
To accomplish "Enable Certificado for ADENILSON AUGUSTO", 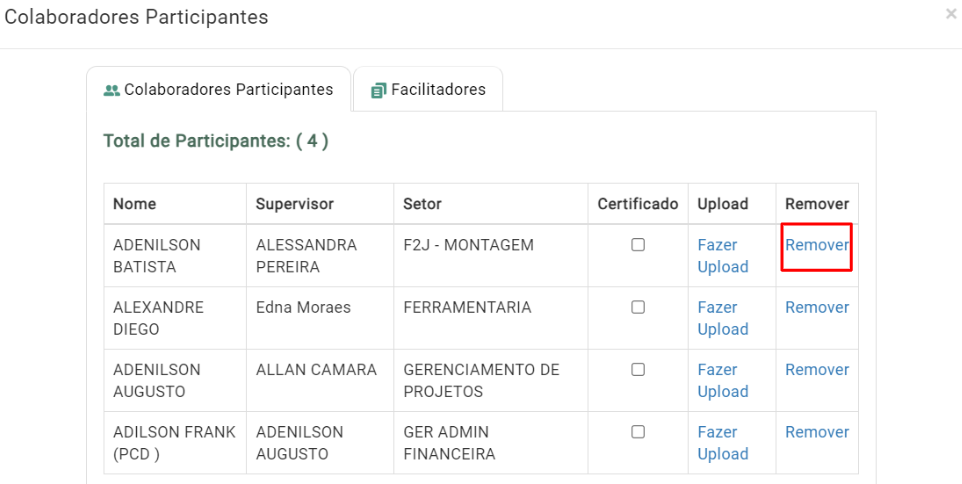I will coord(638,369).
